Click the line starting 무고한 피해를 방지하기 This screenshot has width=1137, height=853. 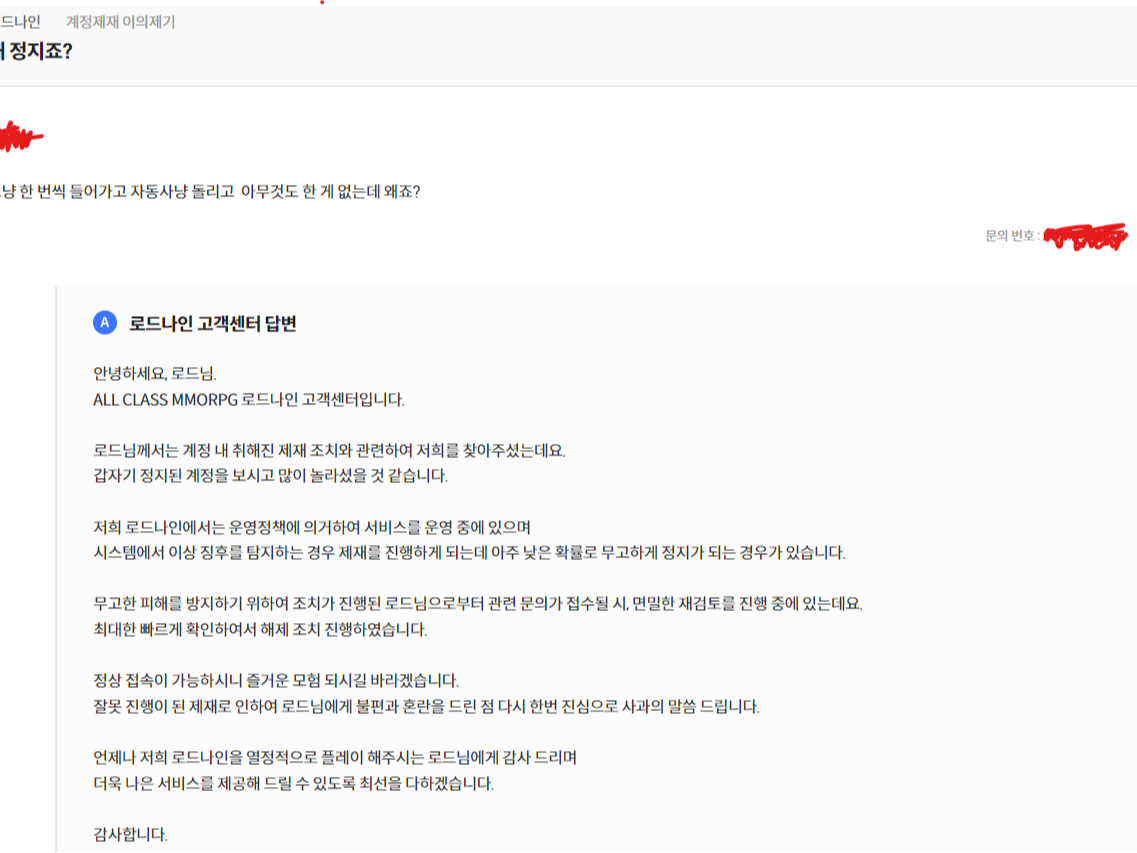(478, 603)
